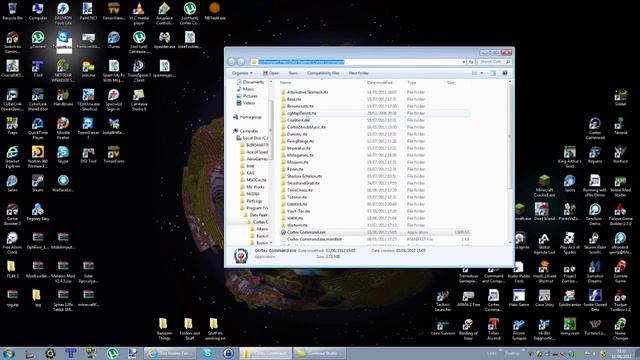Sort files by Name column header
Viewport: 640px width, 360px height.
[286, 82]
